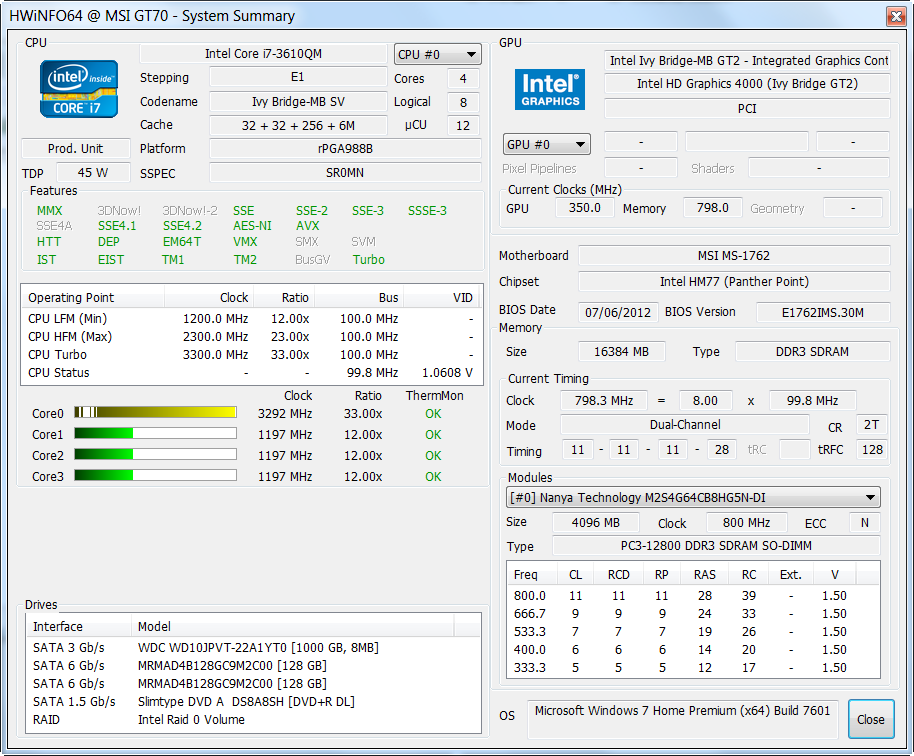This screenshot has width=914, height=756.
Task: Click the Prod. Unit button
Action: tap(76, 149)
